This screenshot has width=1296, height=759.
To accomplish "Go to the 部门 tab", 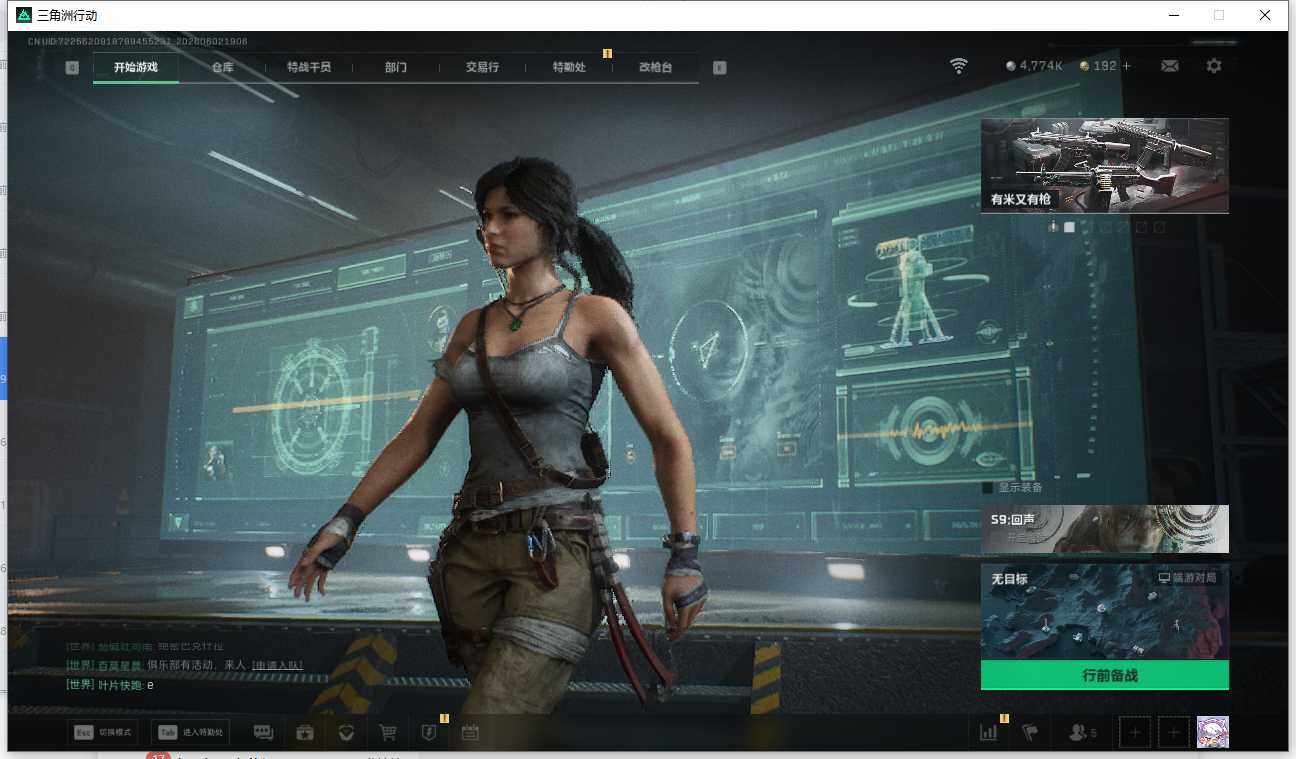I will (x=396, y=67).
